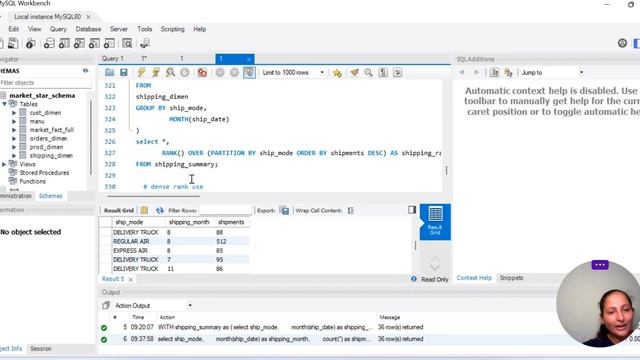Beautify query broom icon
Screen dimensions: 640x360
tap(354, 73)
